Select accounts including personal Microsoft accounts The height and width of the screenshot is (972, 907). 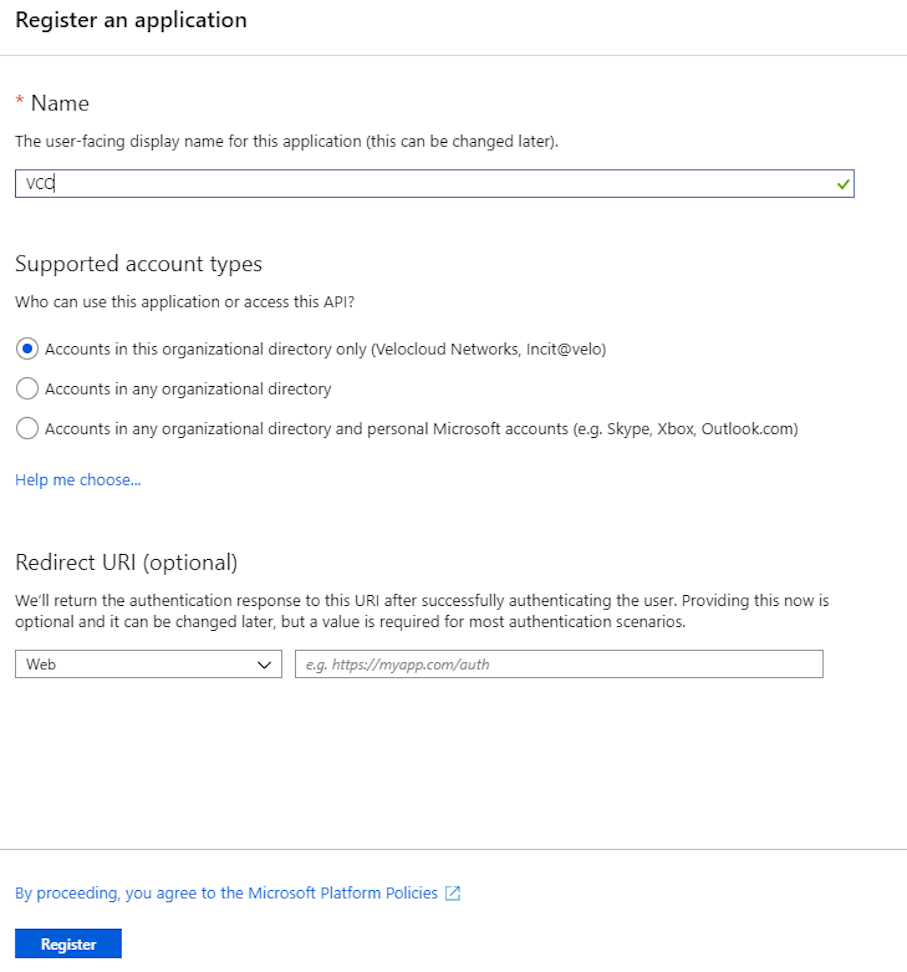[x=27, y=428]
